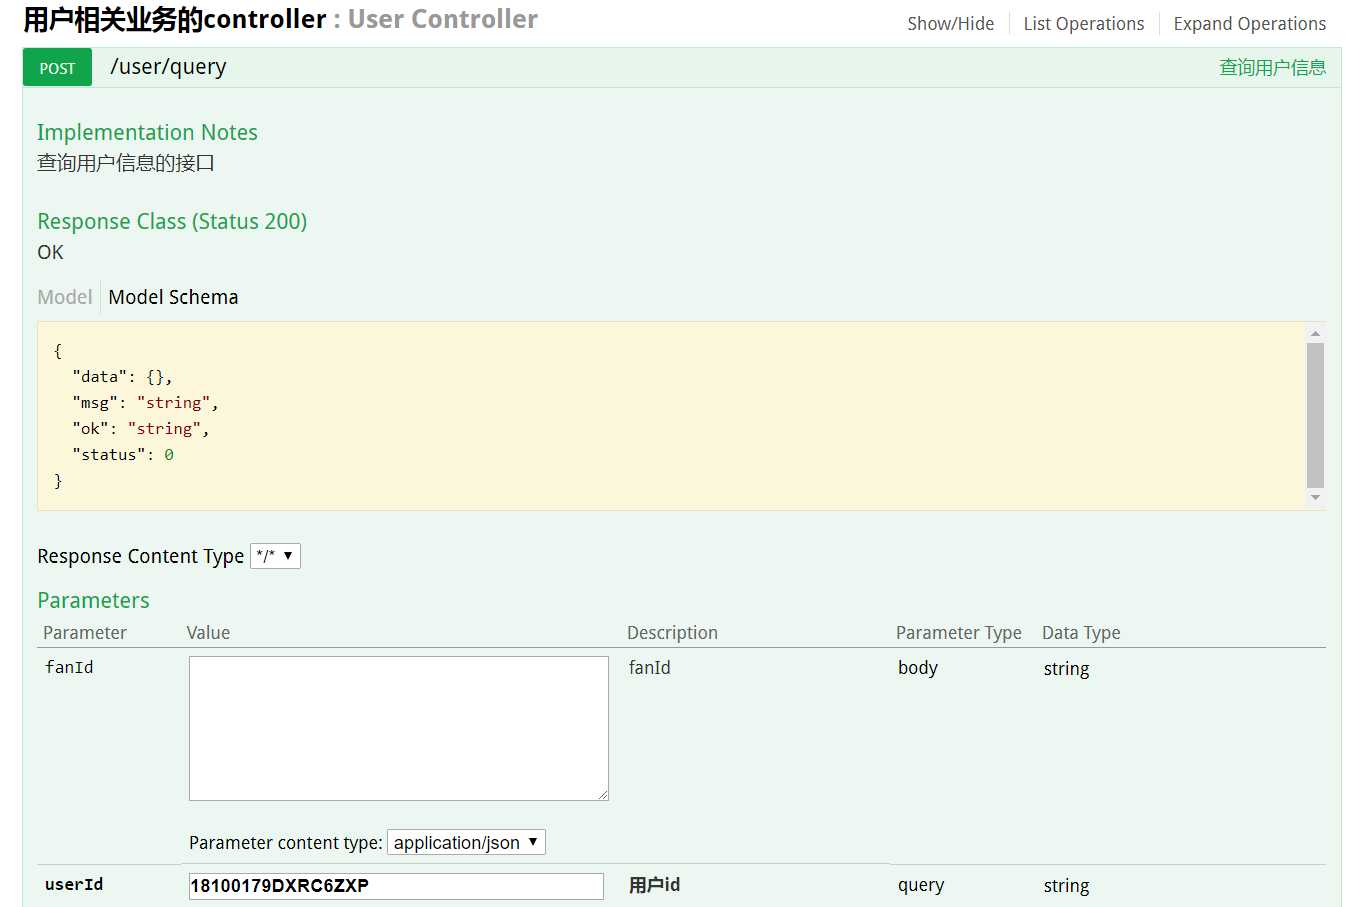Click scroll up arrow in schema box
The width and height of the screenshot is (1352, 907).
coord(1315,334)
